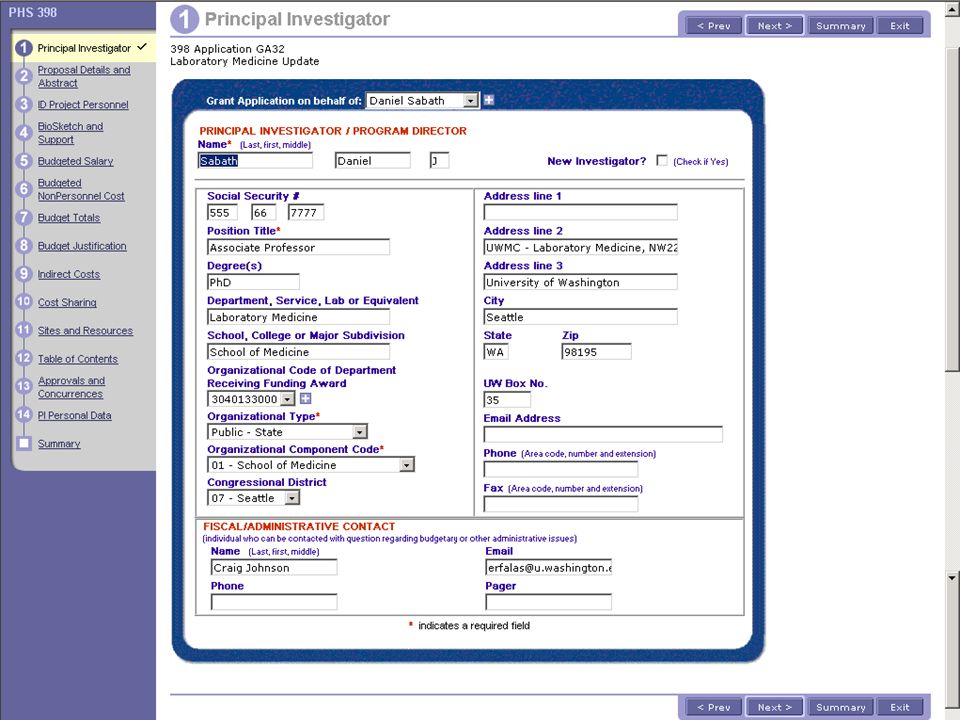This screenshot has width=960, height=720.
Task: Click the top Next button
Action: (x=774, y=26)
